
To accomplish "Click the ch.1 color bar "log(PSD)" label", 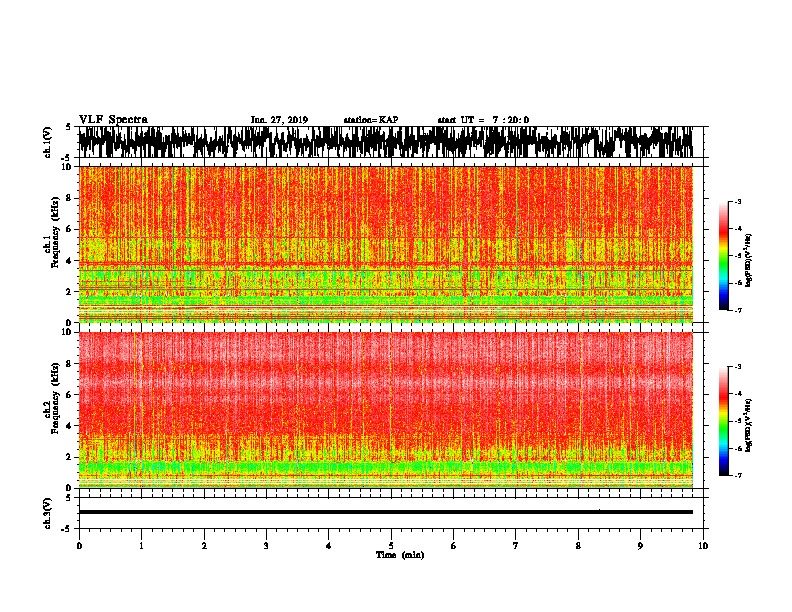I will pyautogui.click(x=748, y=260).
